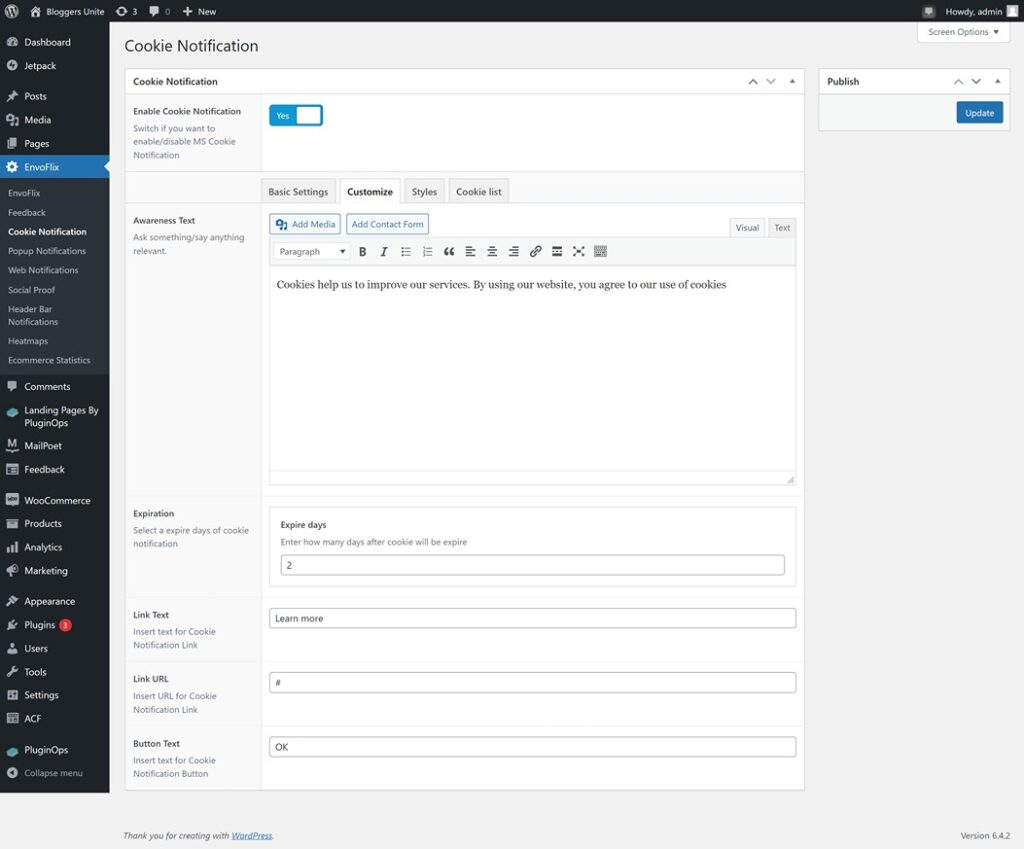Click inside the Expire days field
Image resolution: width=1024 pixels, height=849 pixels.
coord(531,564)
